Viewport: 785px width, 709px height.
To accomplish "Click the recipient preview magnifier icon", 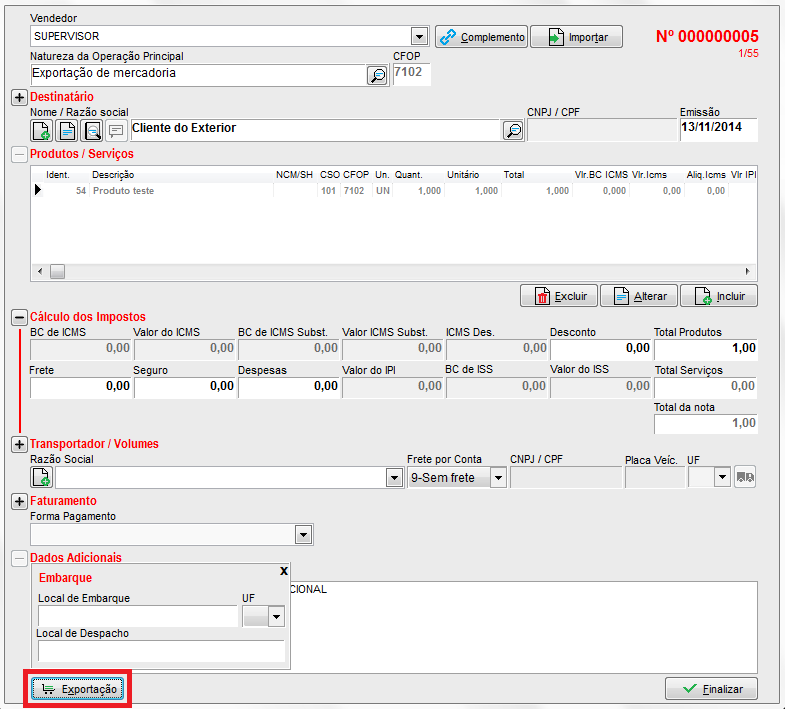I will [x=92, y=130].
